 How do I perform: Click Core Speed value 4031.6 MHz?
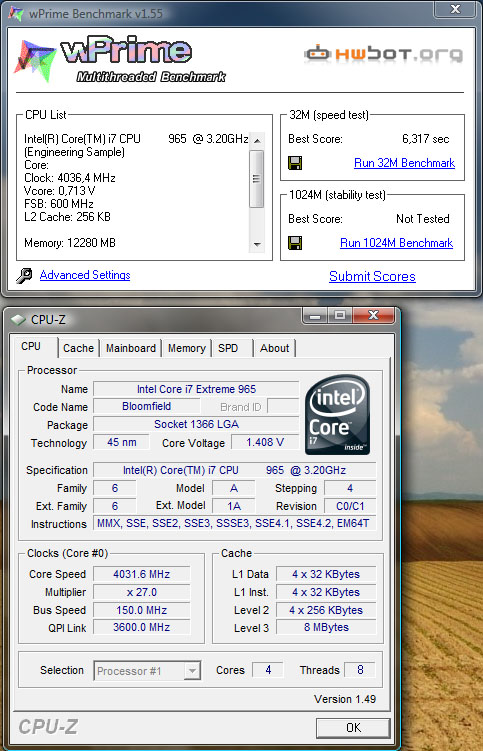[142, 574]
